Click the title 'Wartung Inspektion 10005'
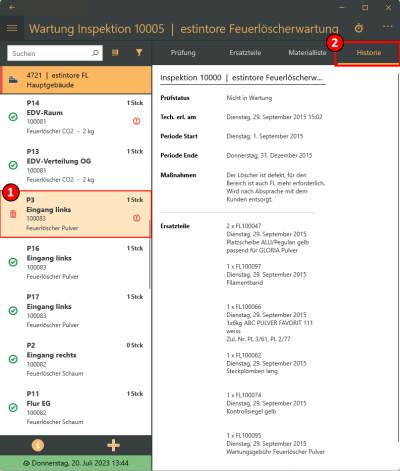The image size is (400, 471). tap(97, 29)
